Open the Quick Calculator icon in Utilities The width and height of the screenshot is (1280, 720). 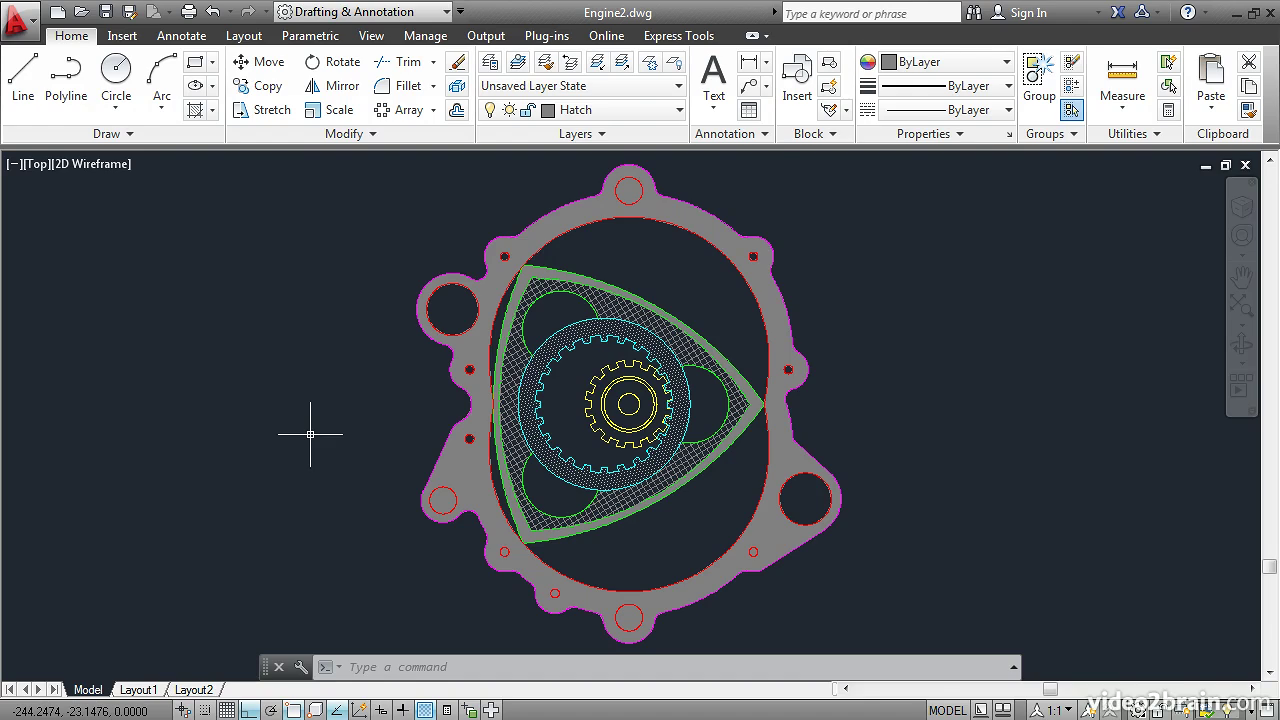point(1168,110)
